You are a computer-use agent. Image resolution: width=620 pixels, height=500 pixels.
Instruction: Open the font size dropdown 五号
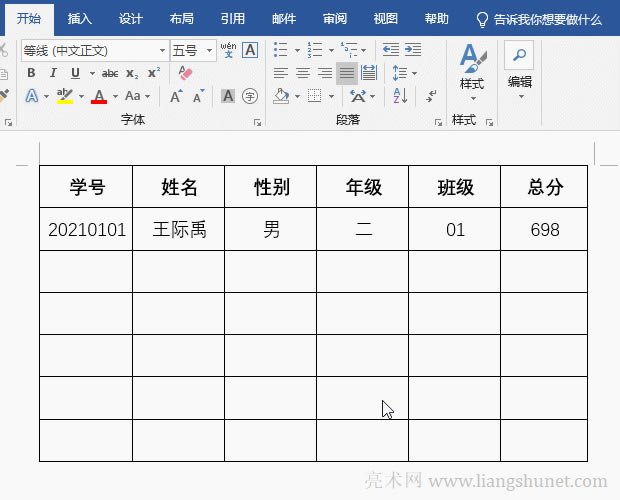point(209,50)
